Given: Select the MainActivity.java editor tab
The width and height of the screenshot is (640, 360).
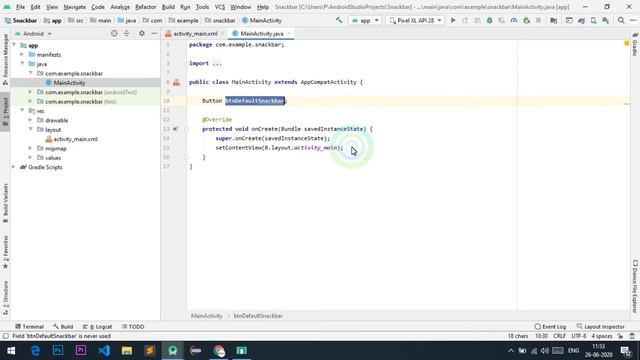Looking at the screenshot, I should pyautogui.click(x=260, y=33).
